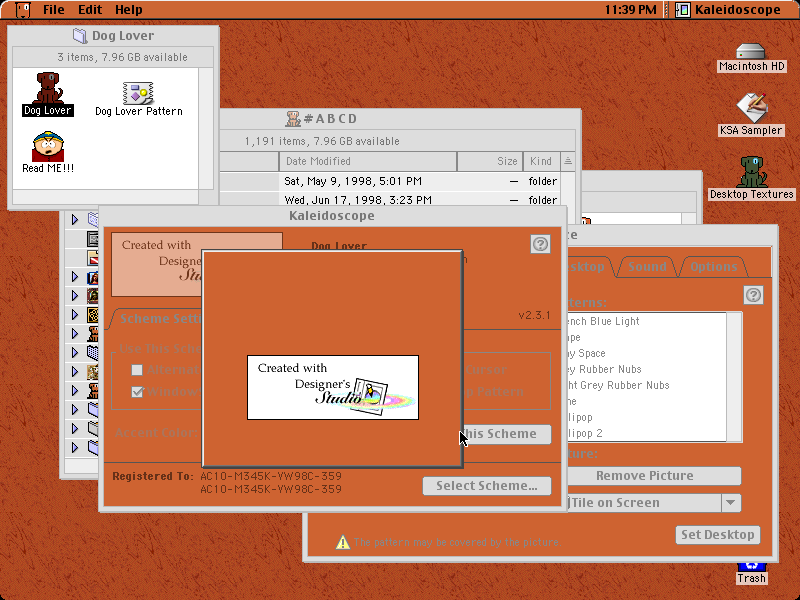This screenshot has height=600, width=800.
Task: Click the help question-mark icon in Appearance window
Action: (754, 295)
